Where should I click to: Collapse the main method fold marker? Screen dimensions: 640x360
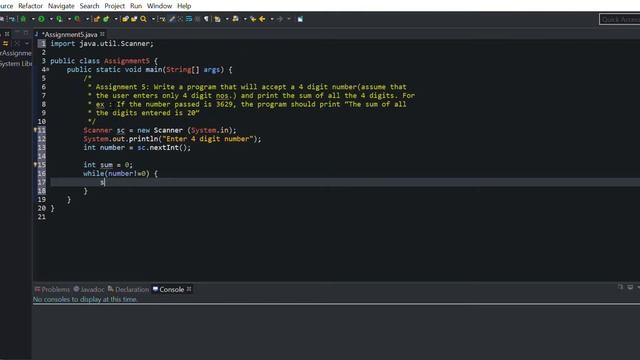coord(48,69)
